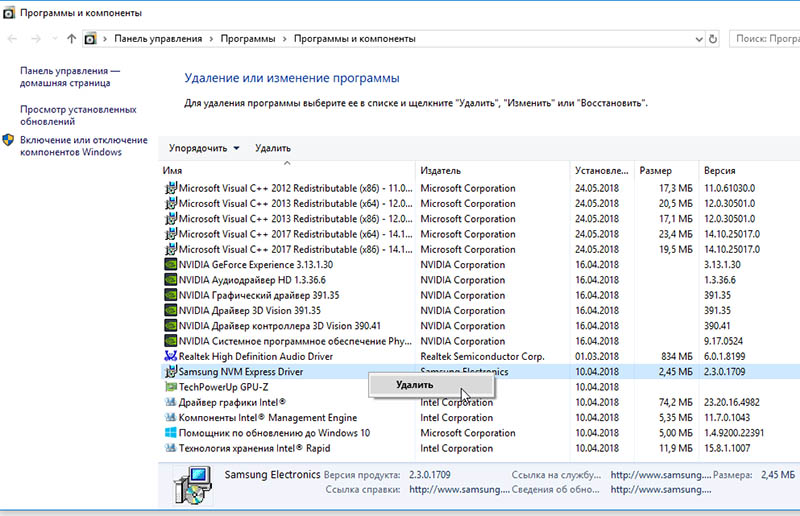Open Панель управления — домашняя страница link
The width and height of the screenshot is (800, 516).
[x=70, y=77]
